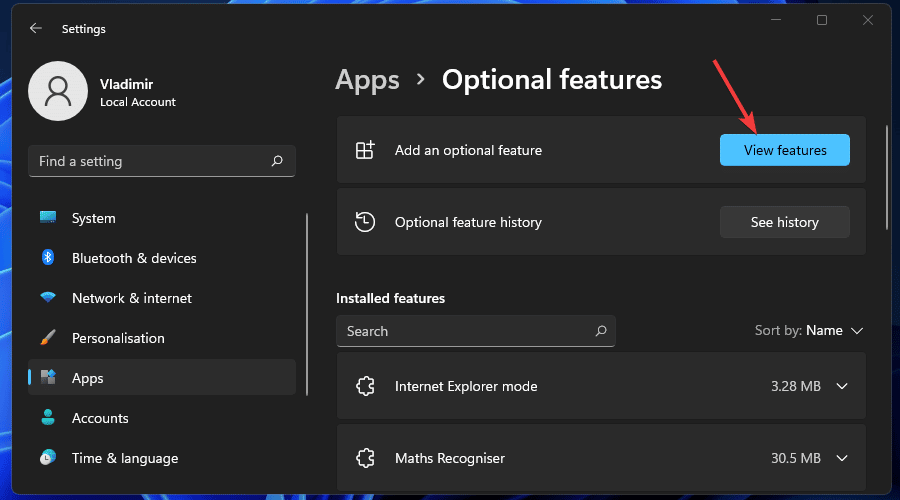Click the Optional feature history clock icon

tap(365, 222)
